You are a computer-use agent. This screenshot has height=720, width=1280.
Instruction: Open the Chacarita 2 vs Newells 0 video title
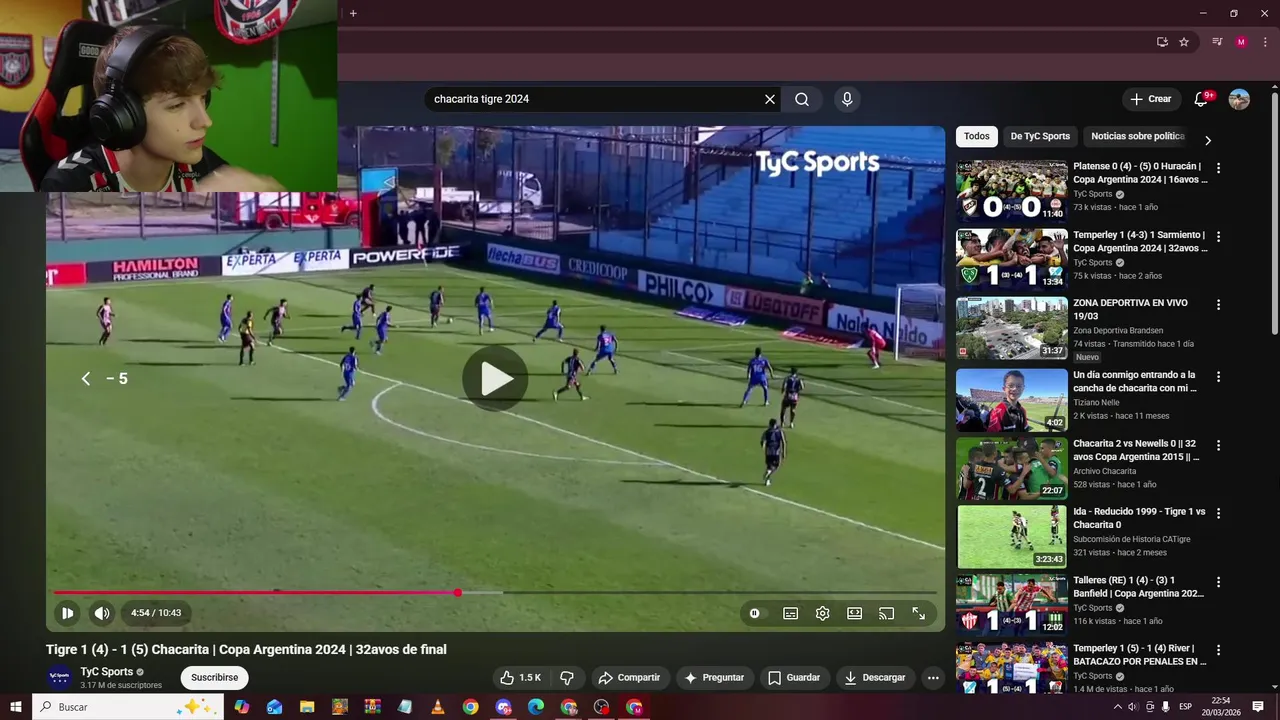click(x=1136, y=450)
